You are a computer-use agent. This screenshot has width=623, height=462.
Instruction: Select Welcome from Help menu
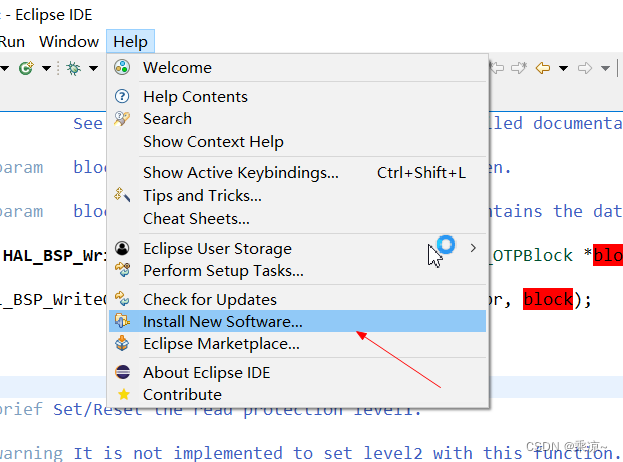297,68
